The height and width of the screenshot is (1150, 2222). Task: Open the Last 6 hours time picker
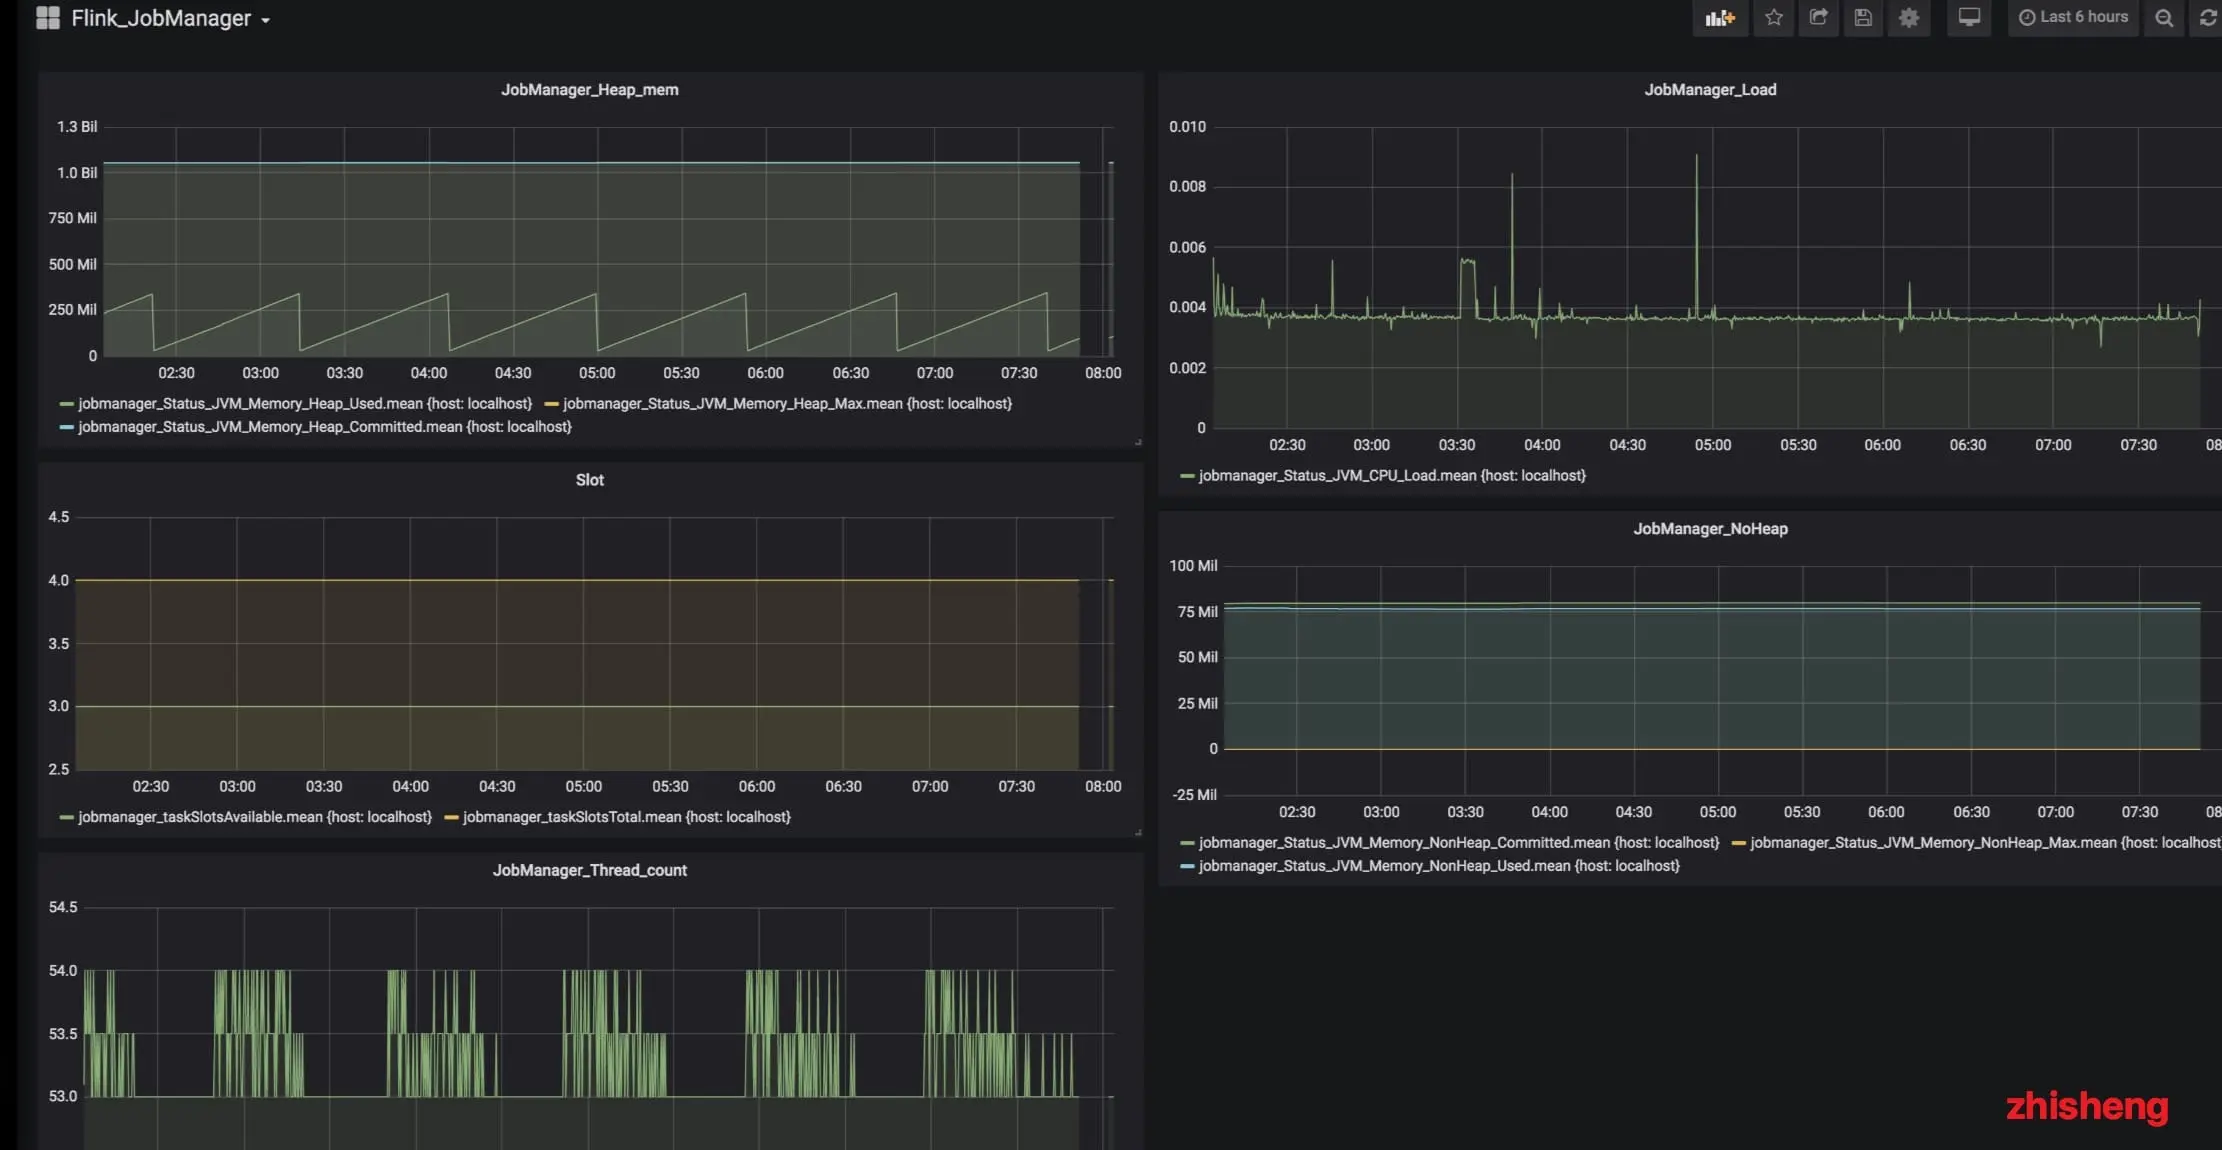tap(2073, 17)
